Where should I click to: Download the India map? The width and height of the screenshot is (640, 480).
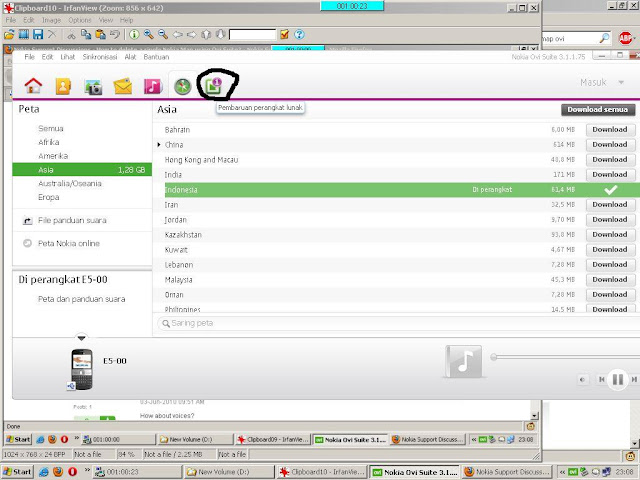(610, 175)
